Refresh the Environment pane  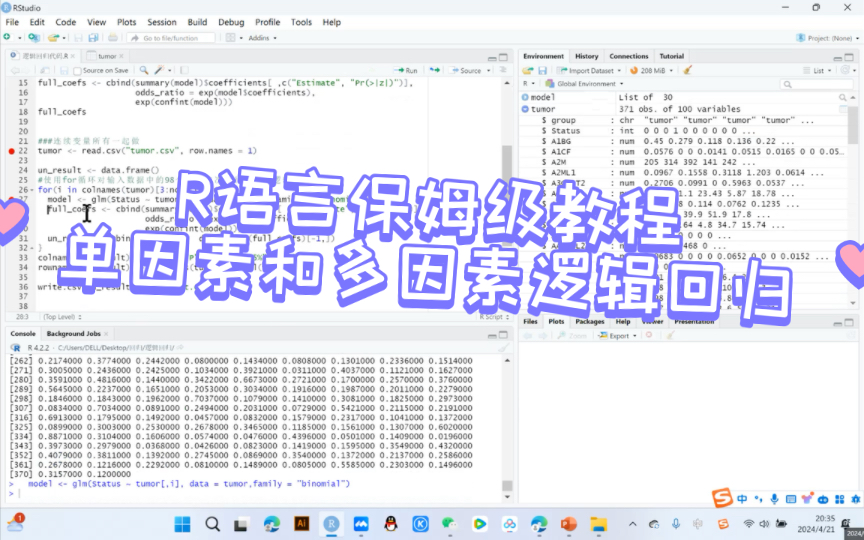[x=845, y=70]
